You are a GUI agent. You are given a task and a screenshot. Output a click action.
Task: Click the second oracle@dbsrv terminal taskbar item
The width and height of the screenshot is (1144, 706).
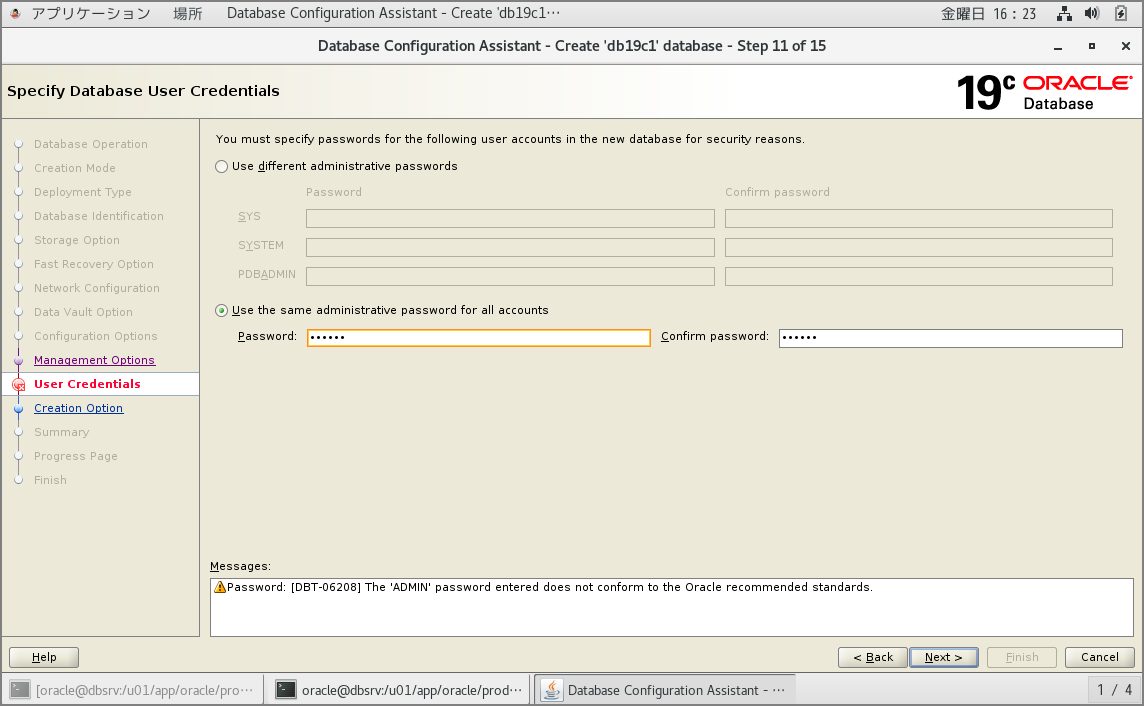tap(399, 689)
